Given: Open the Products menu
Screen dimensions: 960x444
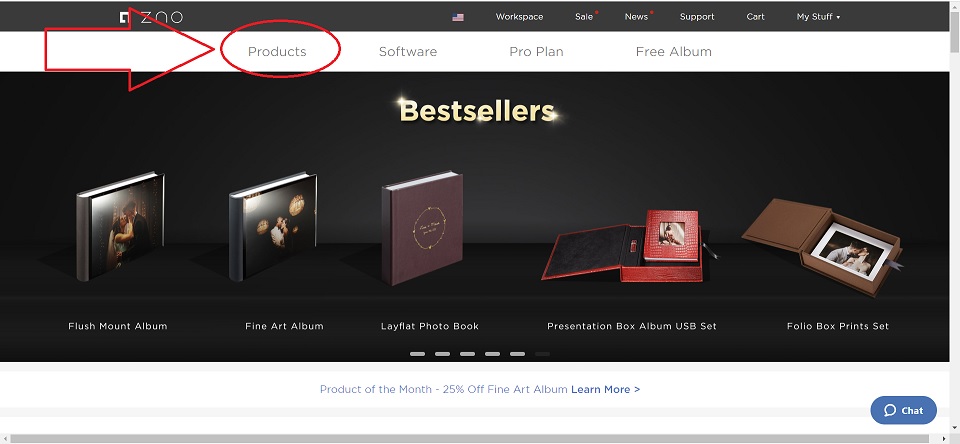Looking at the screenshot, I should pyautogui.click(x=277, y=51).
